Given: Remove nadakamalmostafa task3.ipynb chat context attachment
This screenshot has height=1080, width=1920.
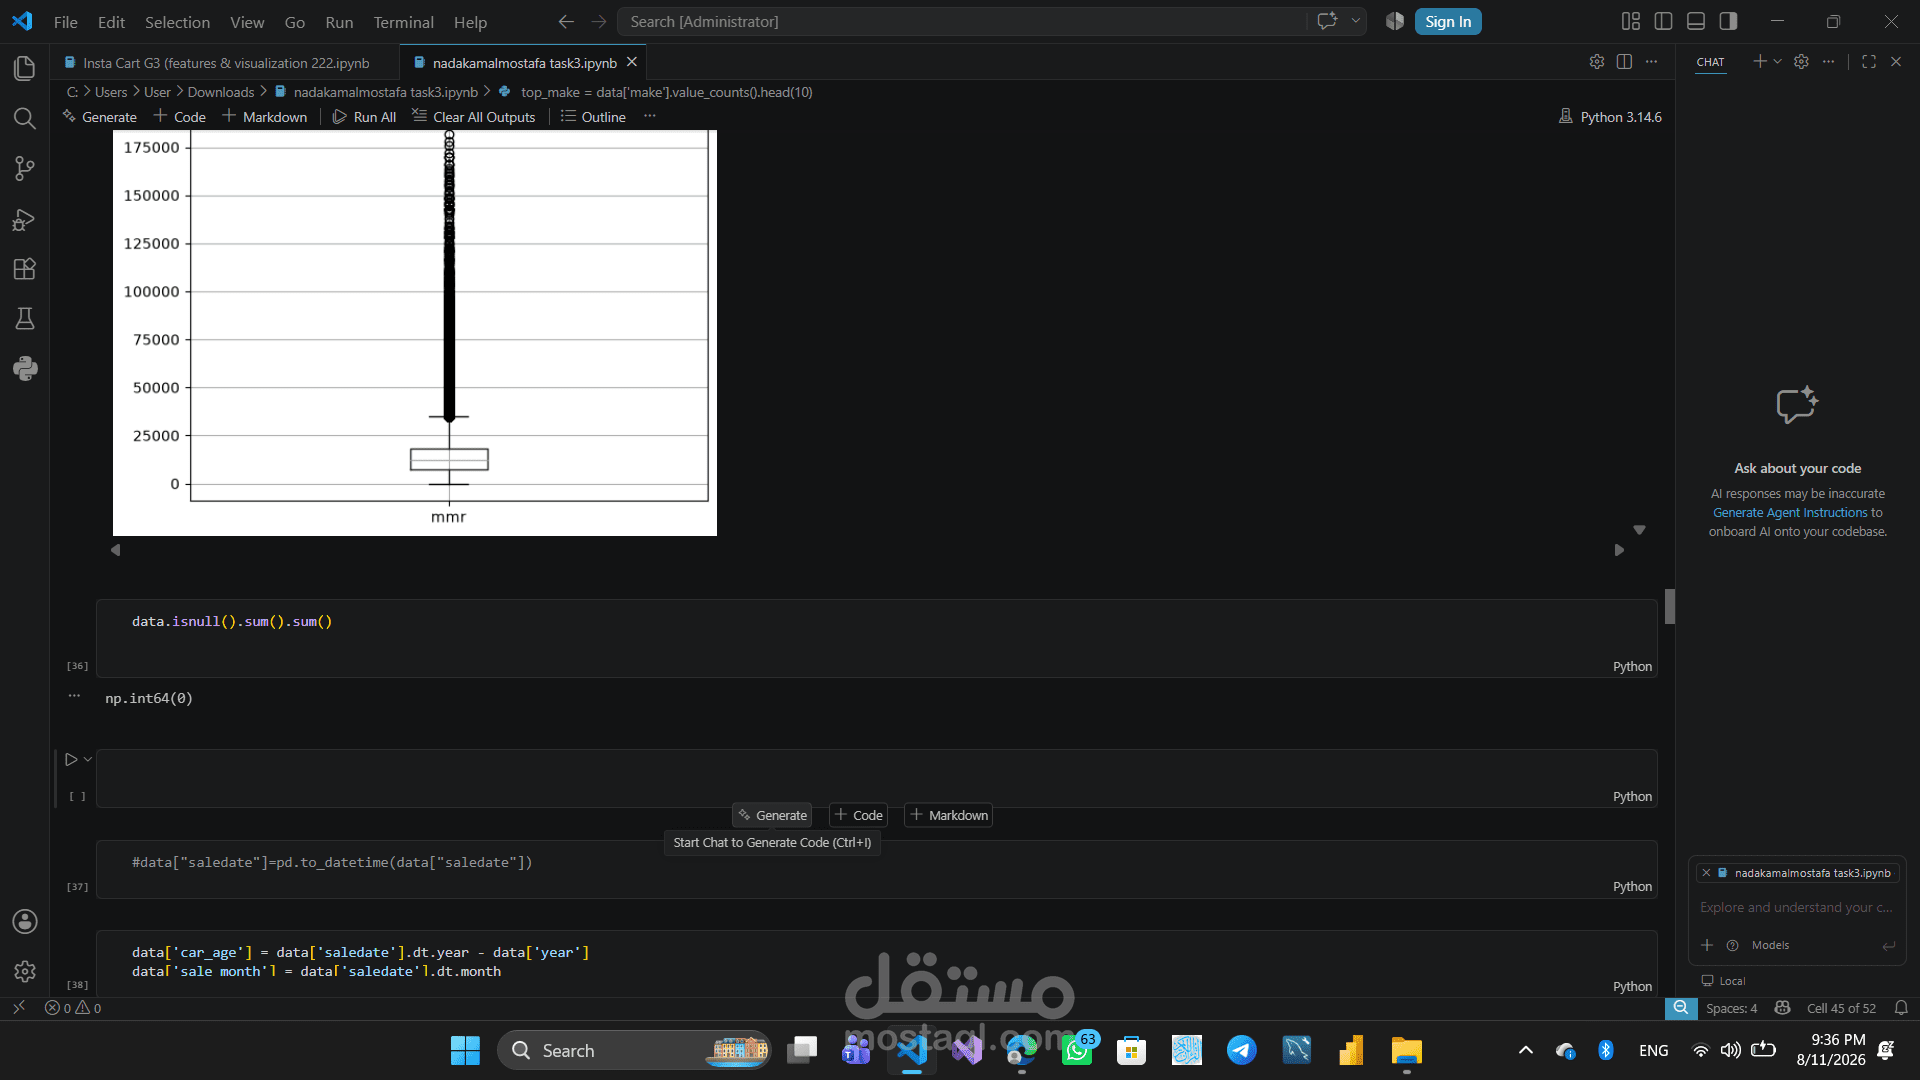Looking at the screenshot, I should pyautogui.click(x=1706, y=873).
